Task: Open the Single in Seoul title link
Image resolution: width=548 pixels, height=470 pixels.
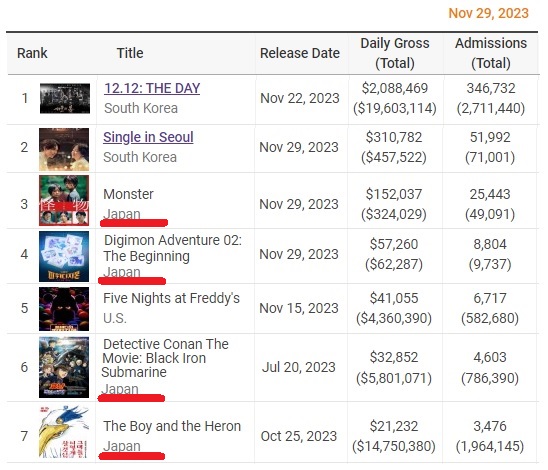Action: (x=148, y=137)
